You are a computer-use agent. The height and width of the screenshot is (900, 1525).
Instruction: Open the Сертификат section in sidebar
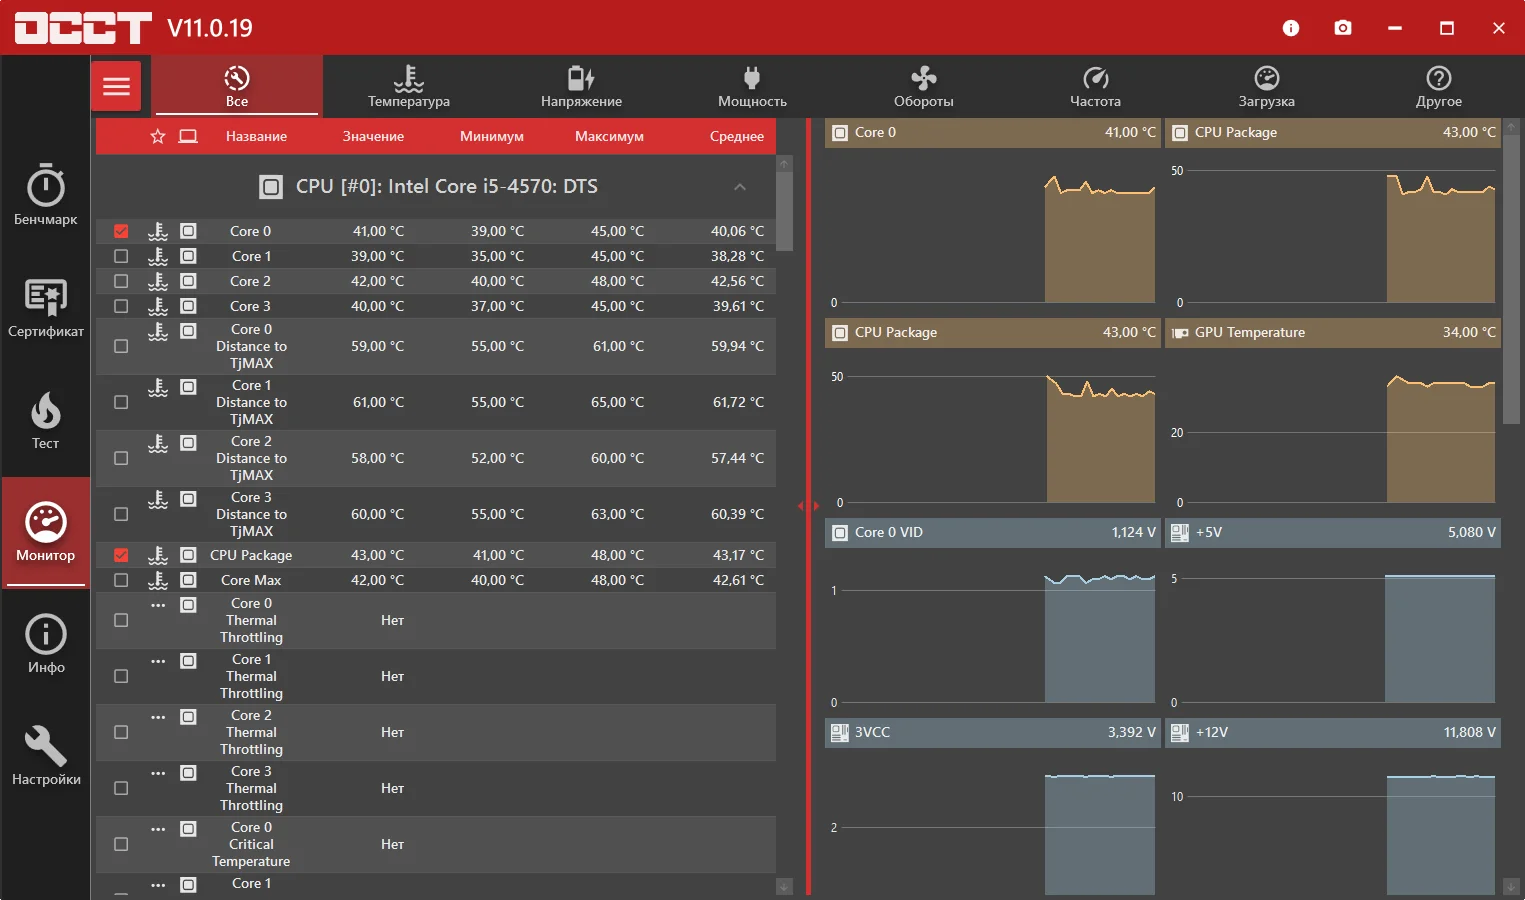pyautogui.click(x=46, y=307)
